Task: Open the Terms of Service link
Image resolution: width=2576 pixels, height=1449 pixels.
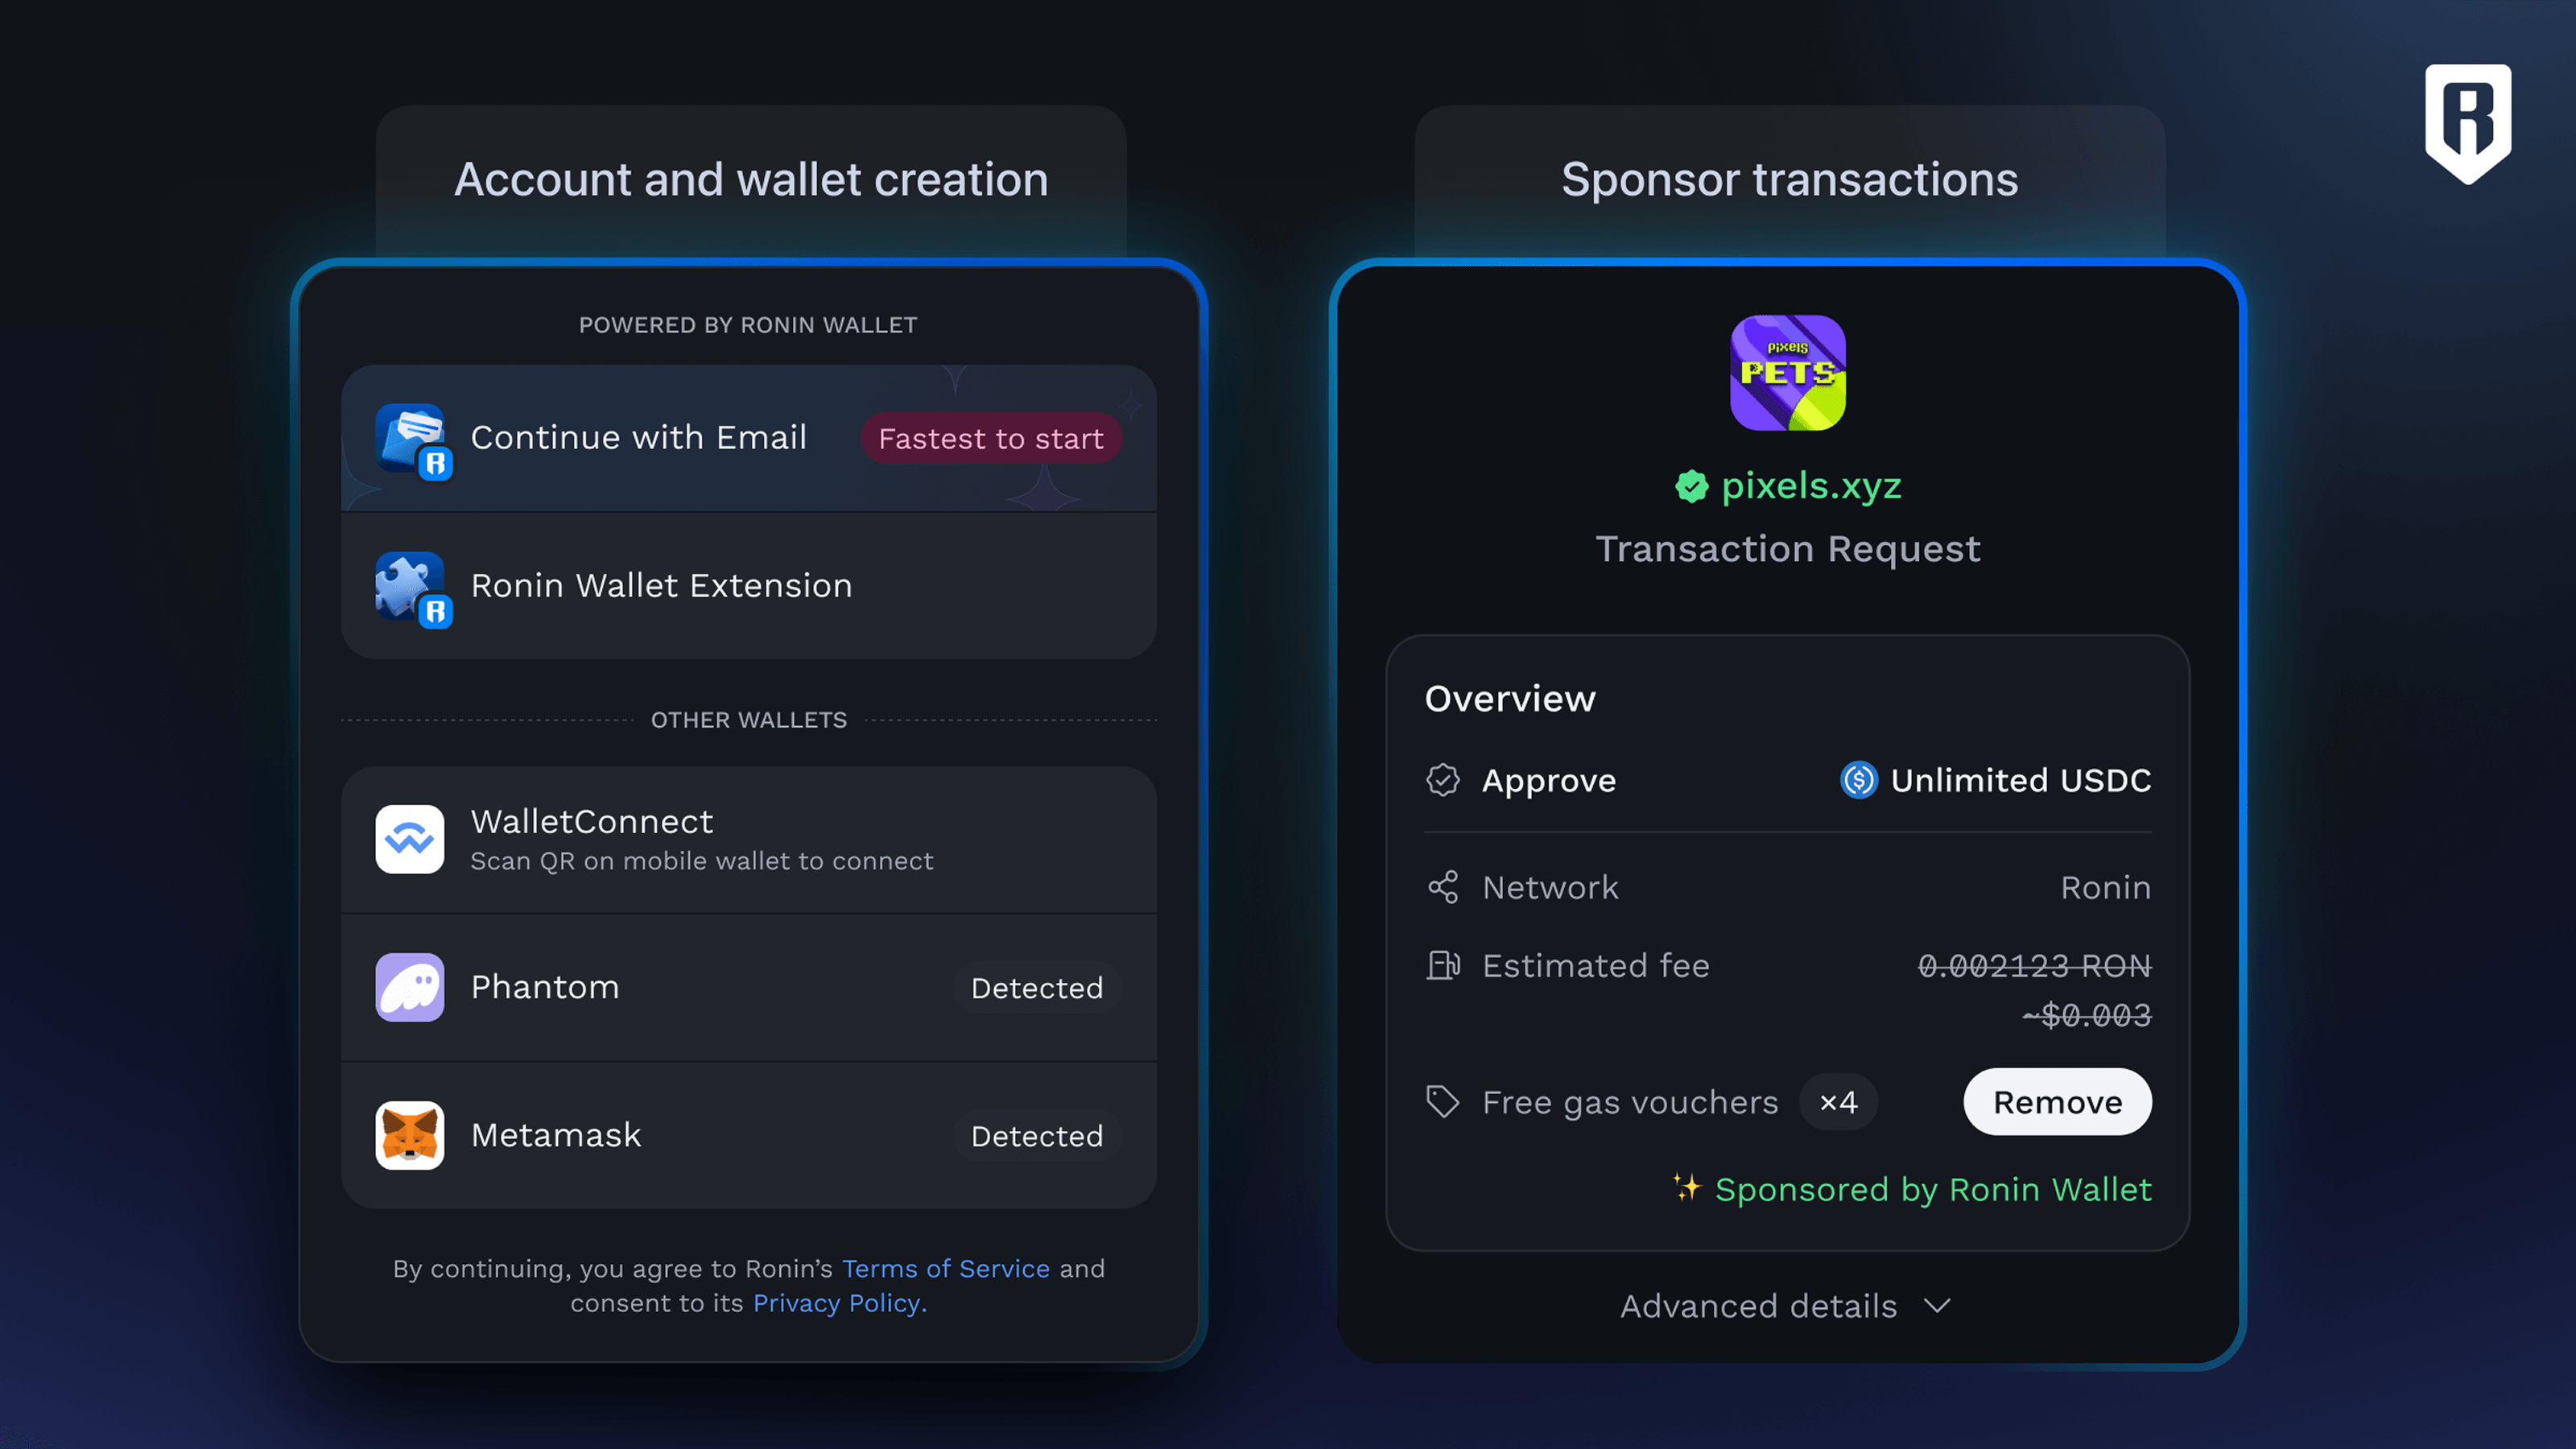Action: (945, 1268)
